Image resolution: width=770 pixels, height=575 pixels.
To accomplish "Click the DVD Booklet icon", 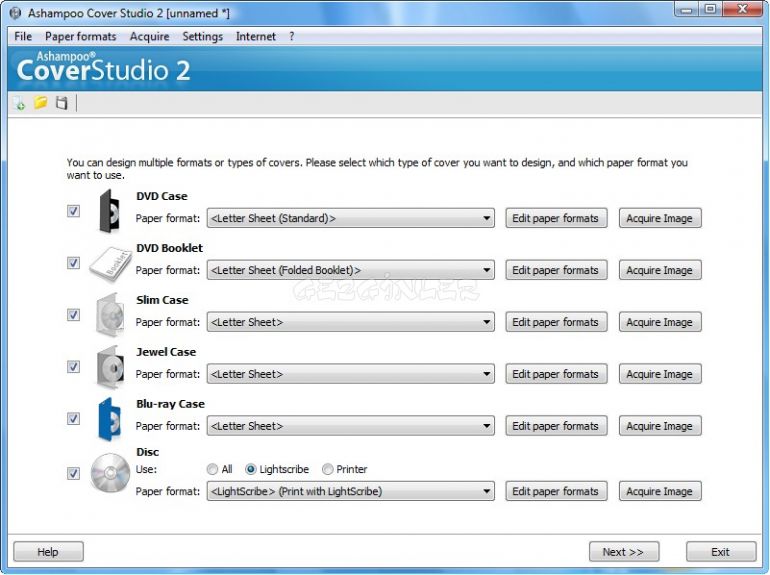I will tap(111, 264).
